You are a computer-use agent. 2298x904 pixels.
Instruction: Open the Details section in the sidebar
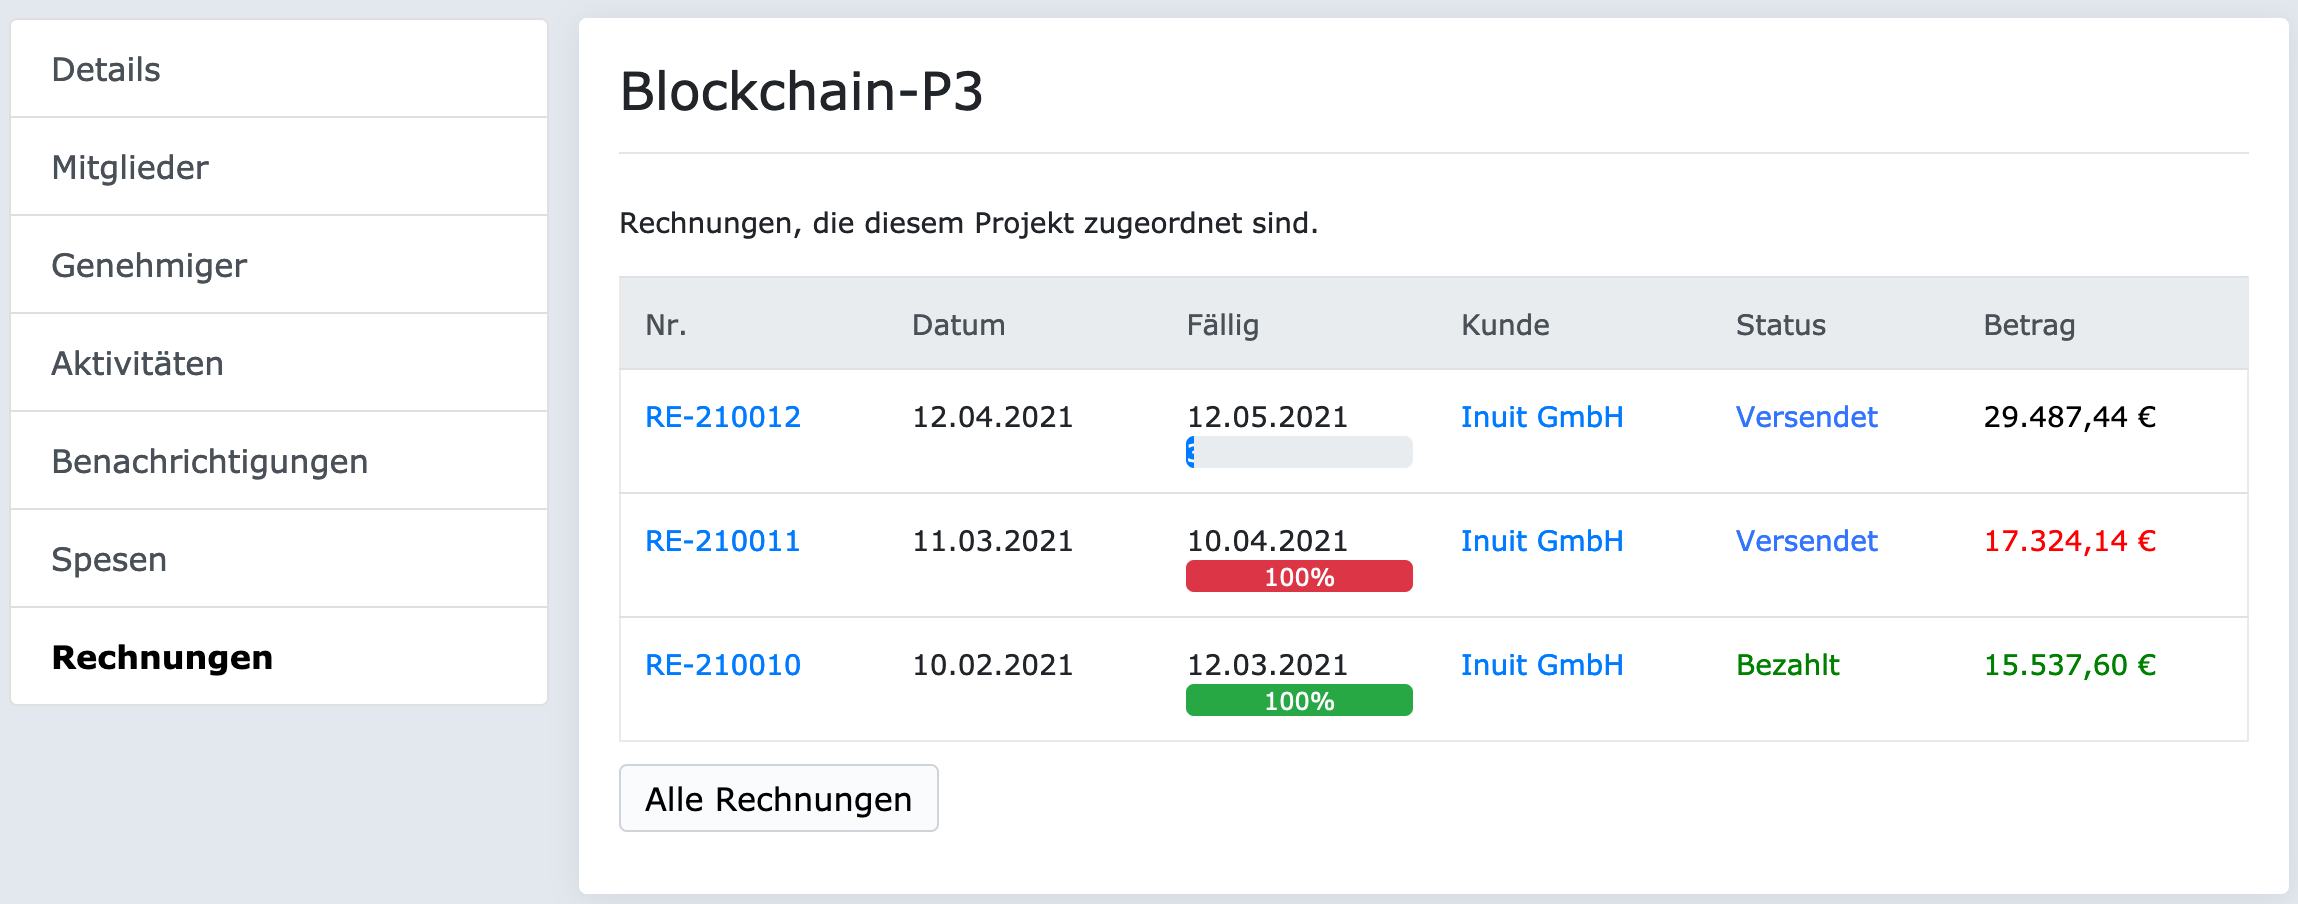click(105, 69)
